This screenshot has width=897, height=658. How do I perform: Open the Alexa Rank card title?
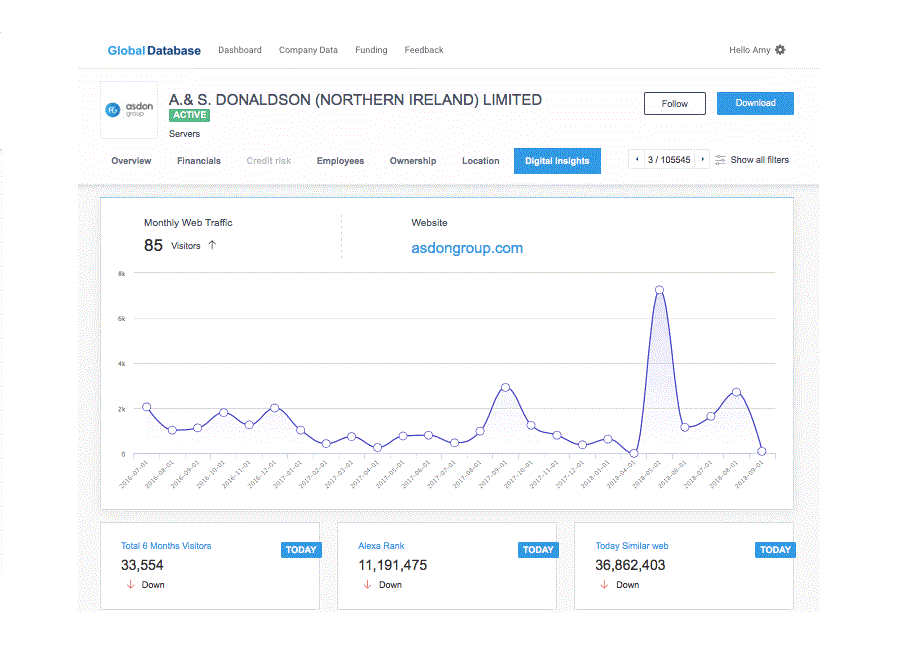pyautogui.click(x=381, y=546)
